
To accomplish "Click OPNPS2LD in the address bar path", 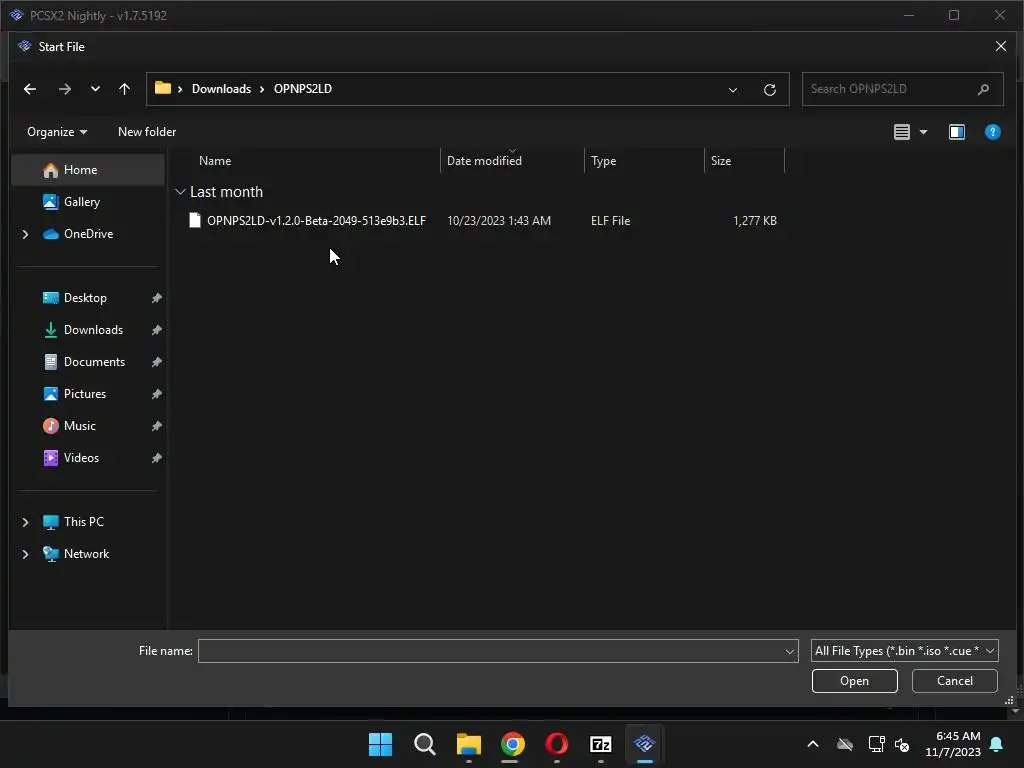I will point(302,89).
